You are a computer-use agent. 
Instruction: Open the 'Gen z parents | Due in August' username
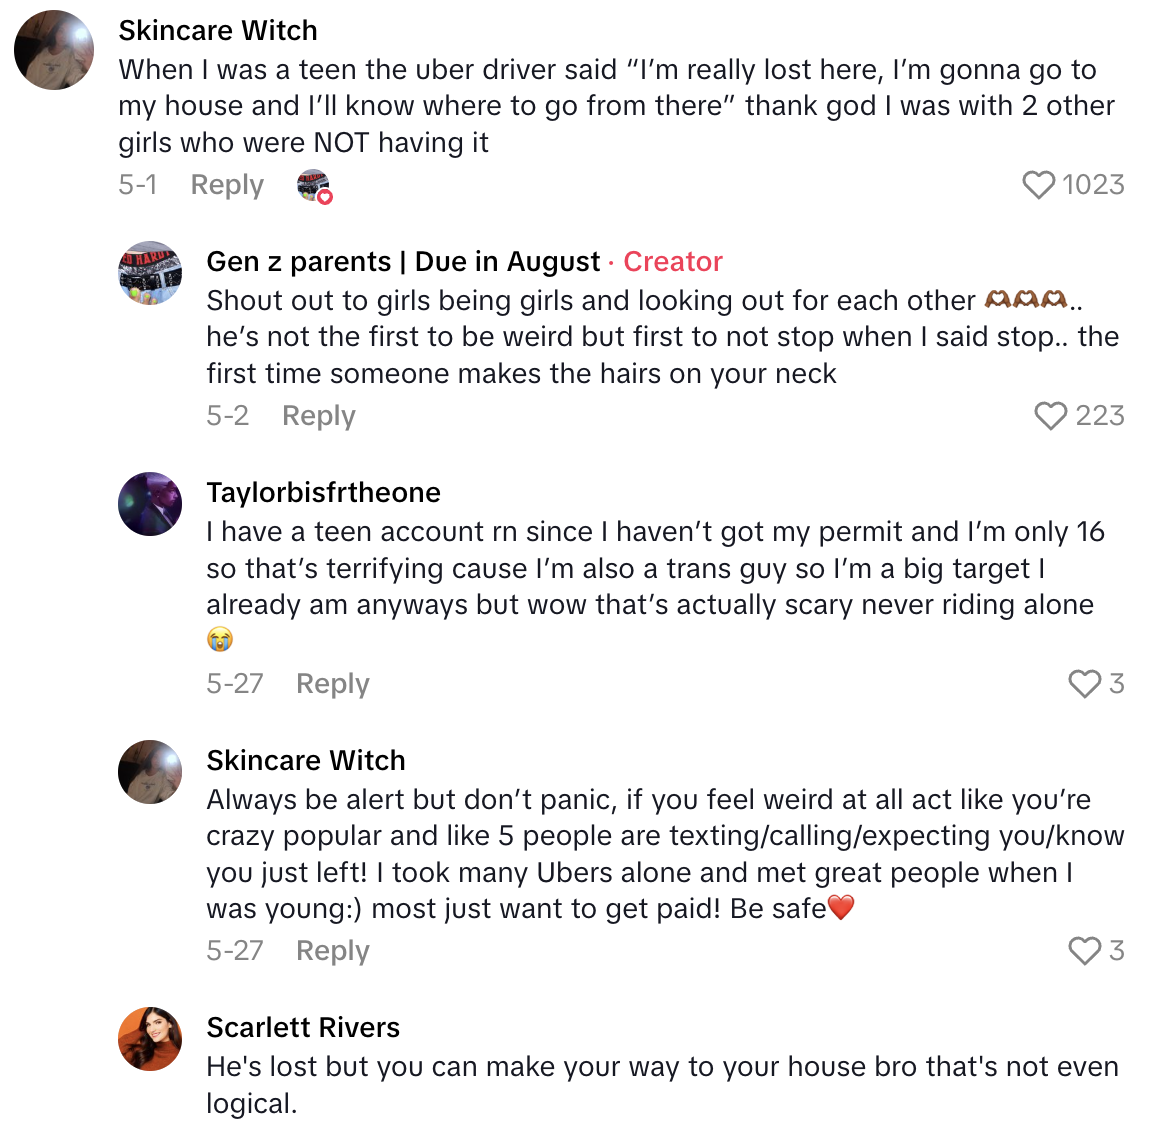tap(402, 262)
